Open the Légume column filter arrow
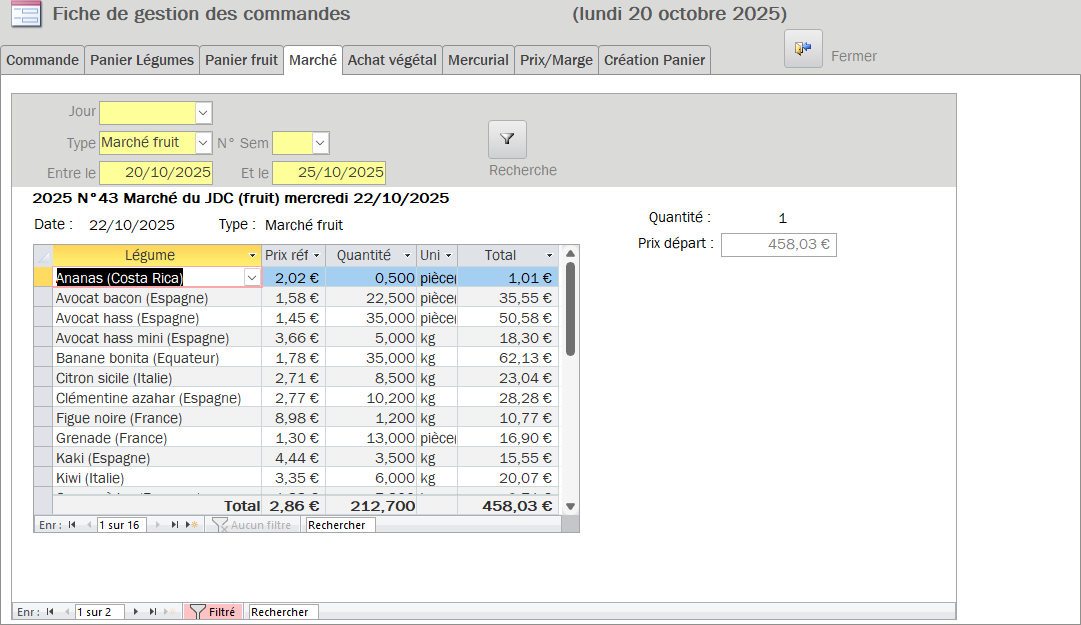This screenshot has height=625, width=1081. pos(252,256)
